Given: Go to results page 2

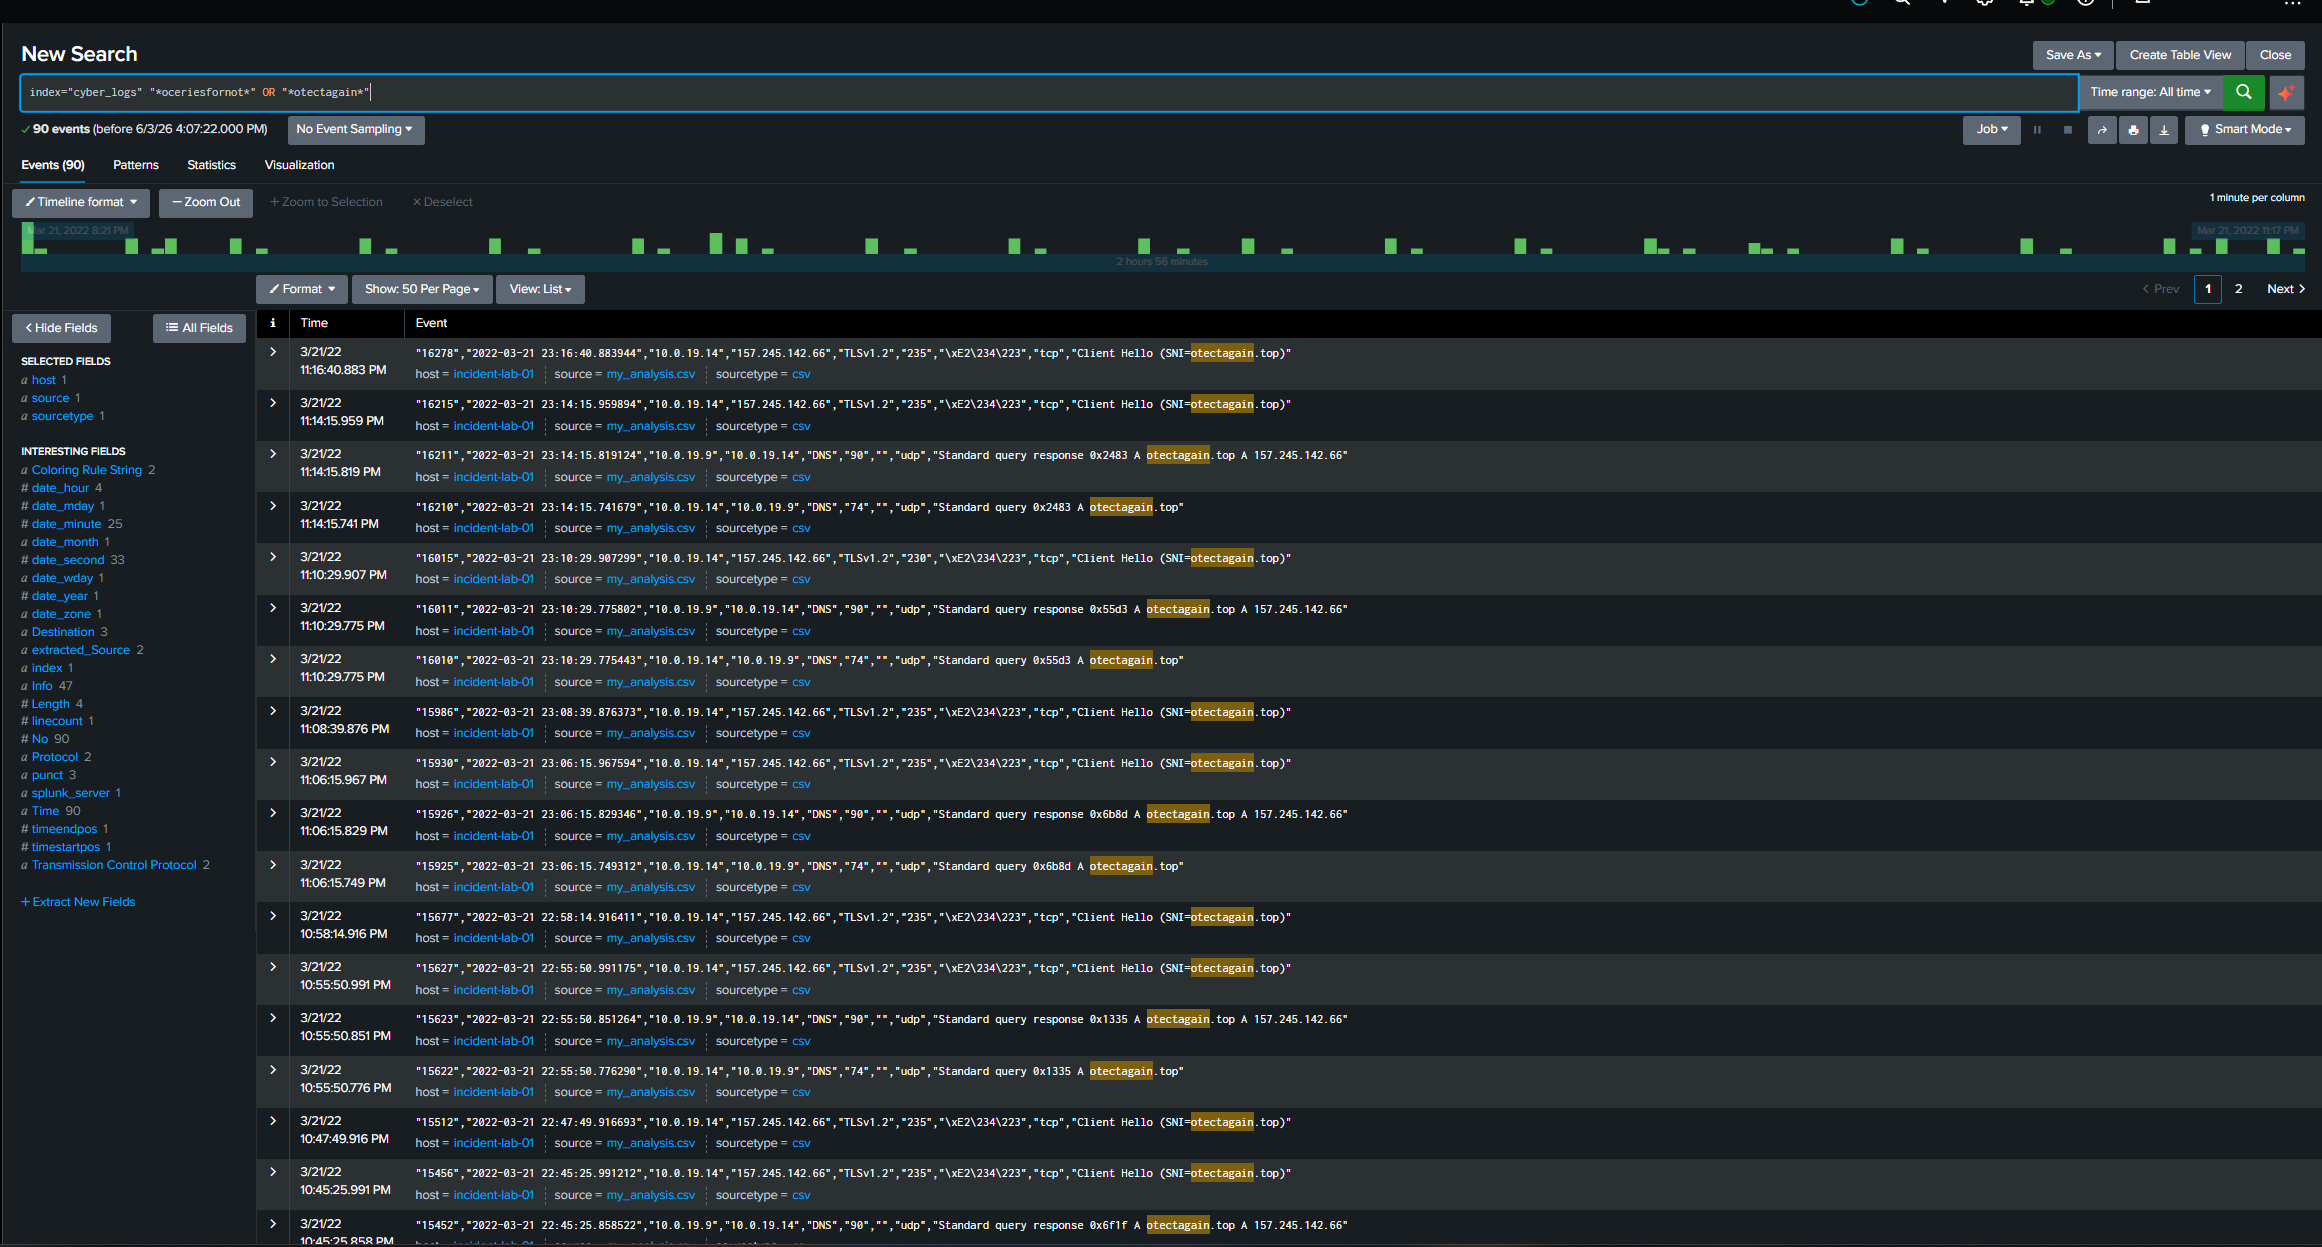Looking at the screenshot, I should pyautogui.click(x=2239, y=289).
